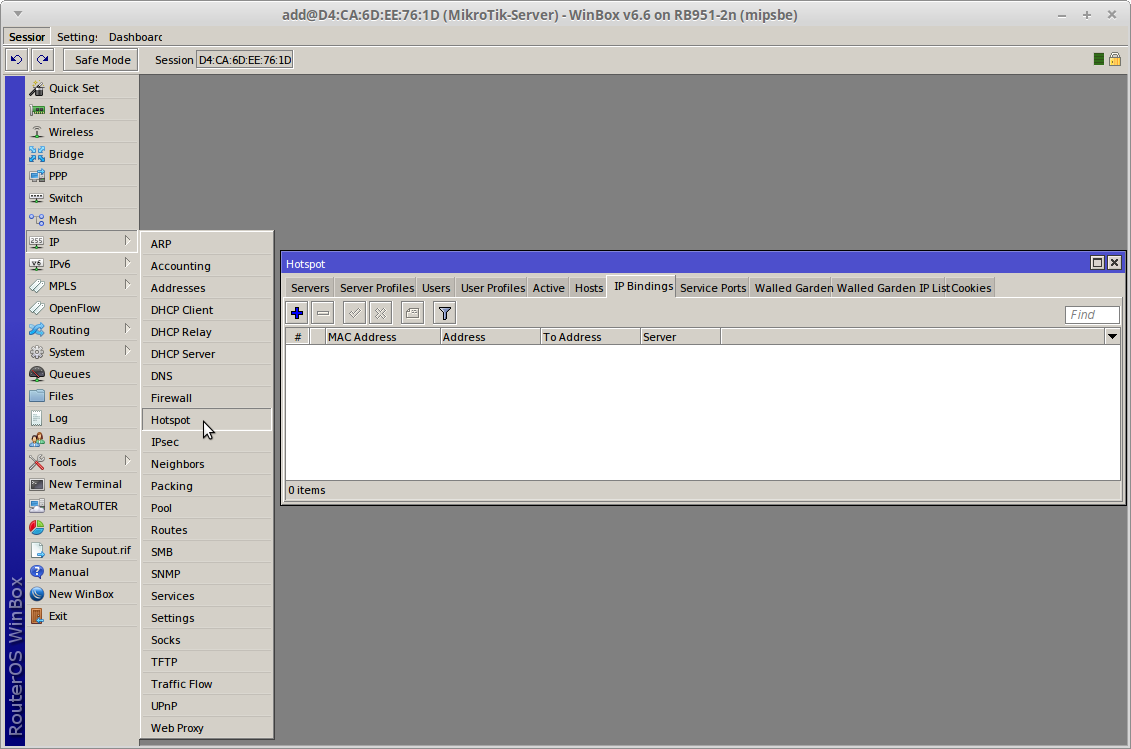Viewport: 1131px width, 749px height.
Task: Expand the Routing submenu
Action: (x=127, y=328)
